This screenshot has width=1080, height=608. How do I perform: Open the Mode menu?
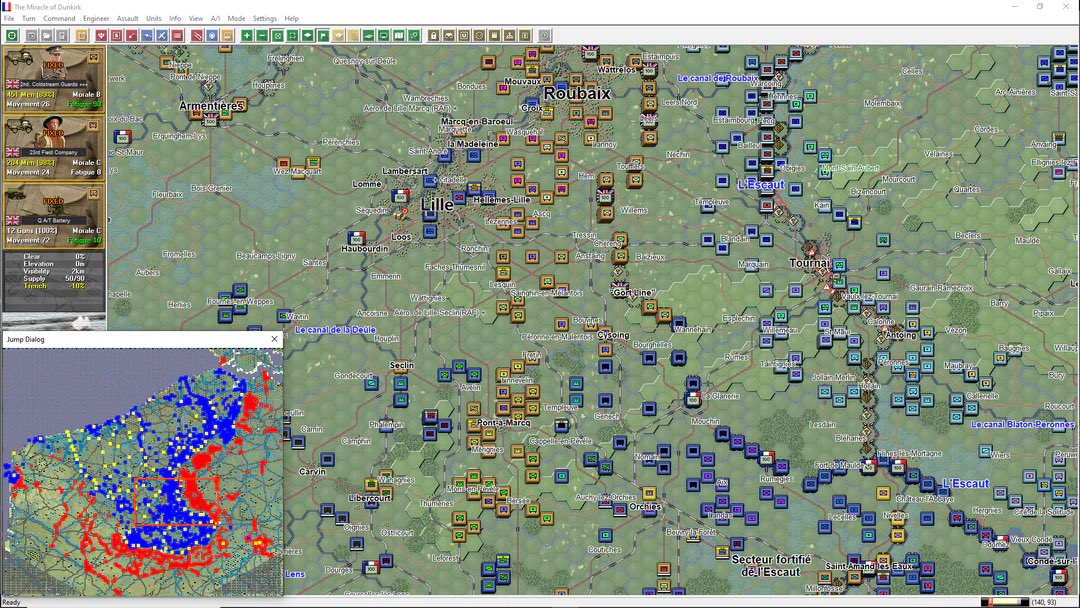coord(236,19)
